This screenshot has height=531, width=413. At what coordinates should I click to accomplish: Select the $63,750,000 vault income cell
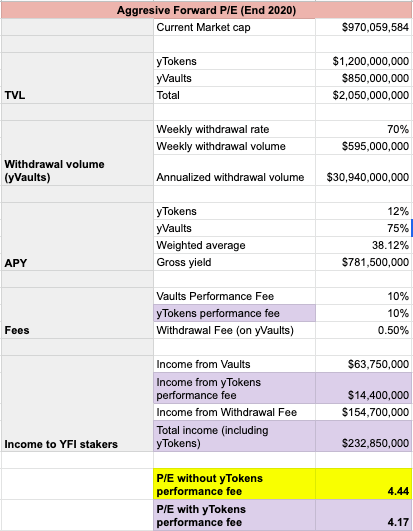click(364, 364)
